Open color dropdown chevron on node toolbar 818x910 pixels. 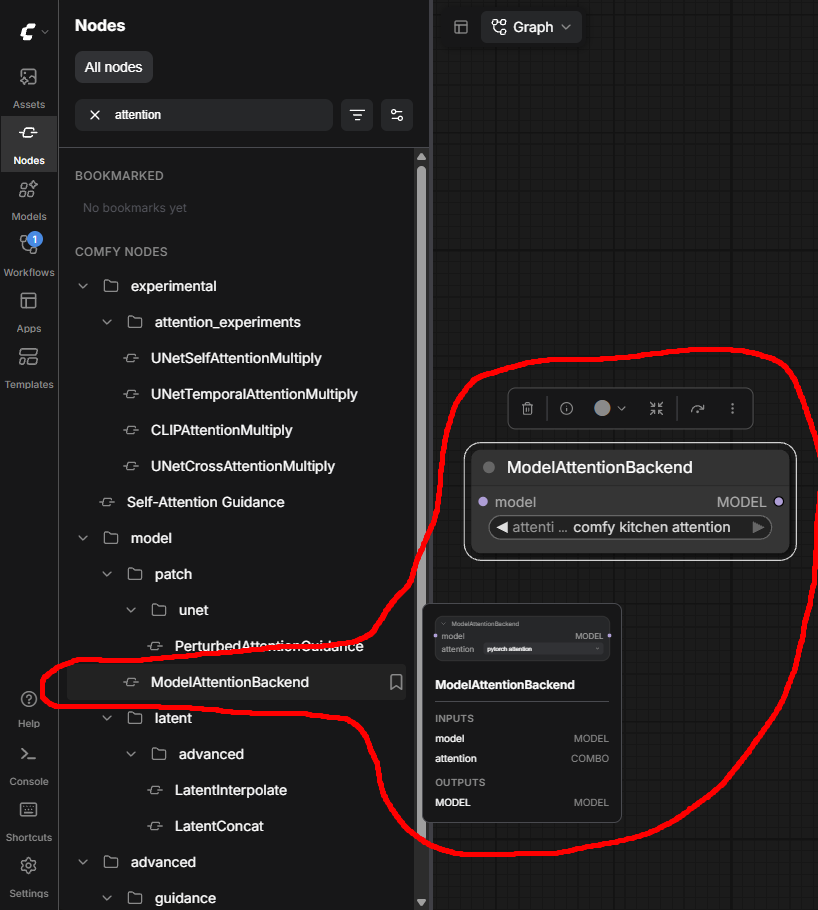[x=622, y=409]
